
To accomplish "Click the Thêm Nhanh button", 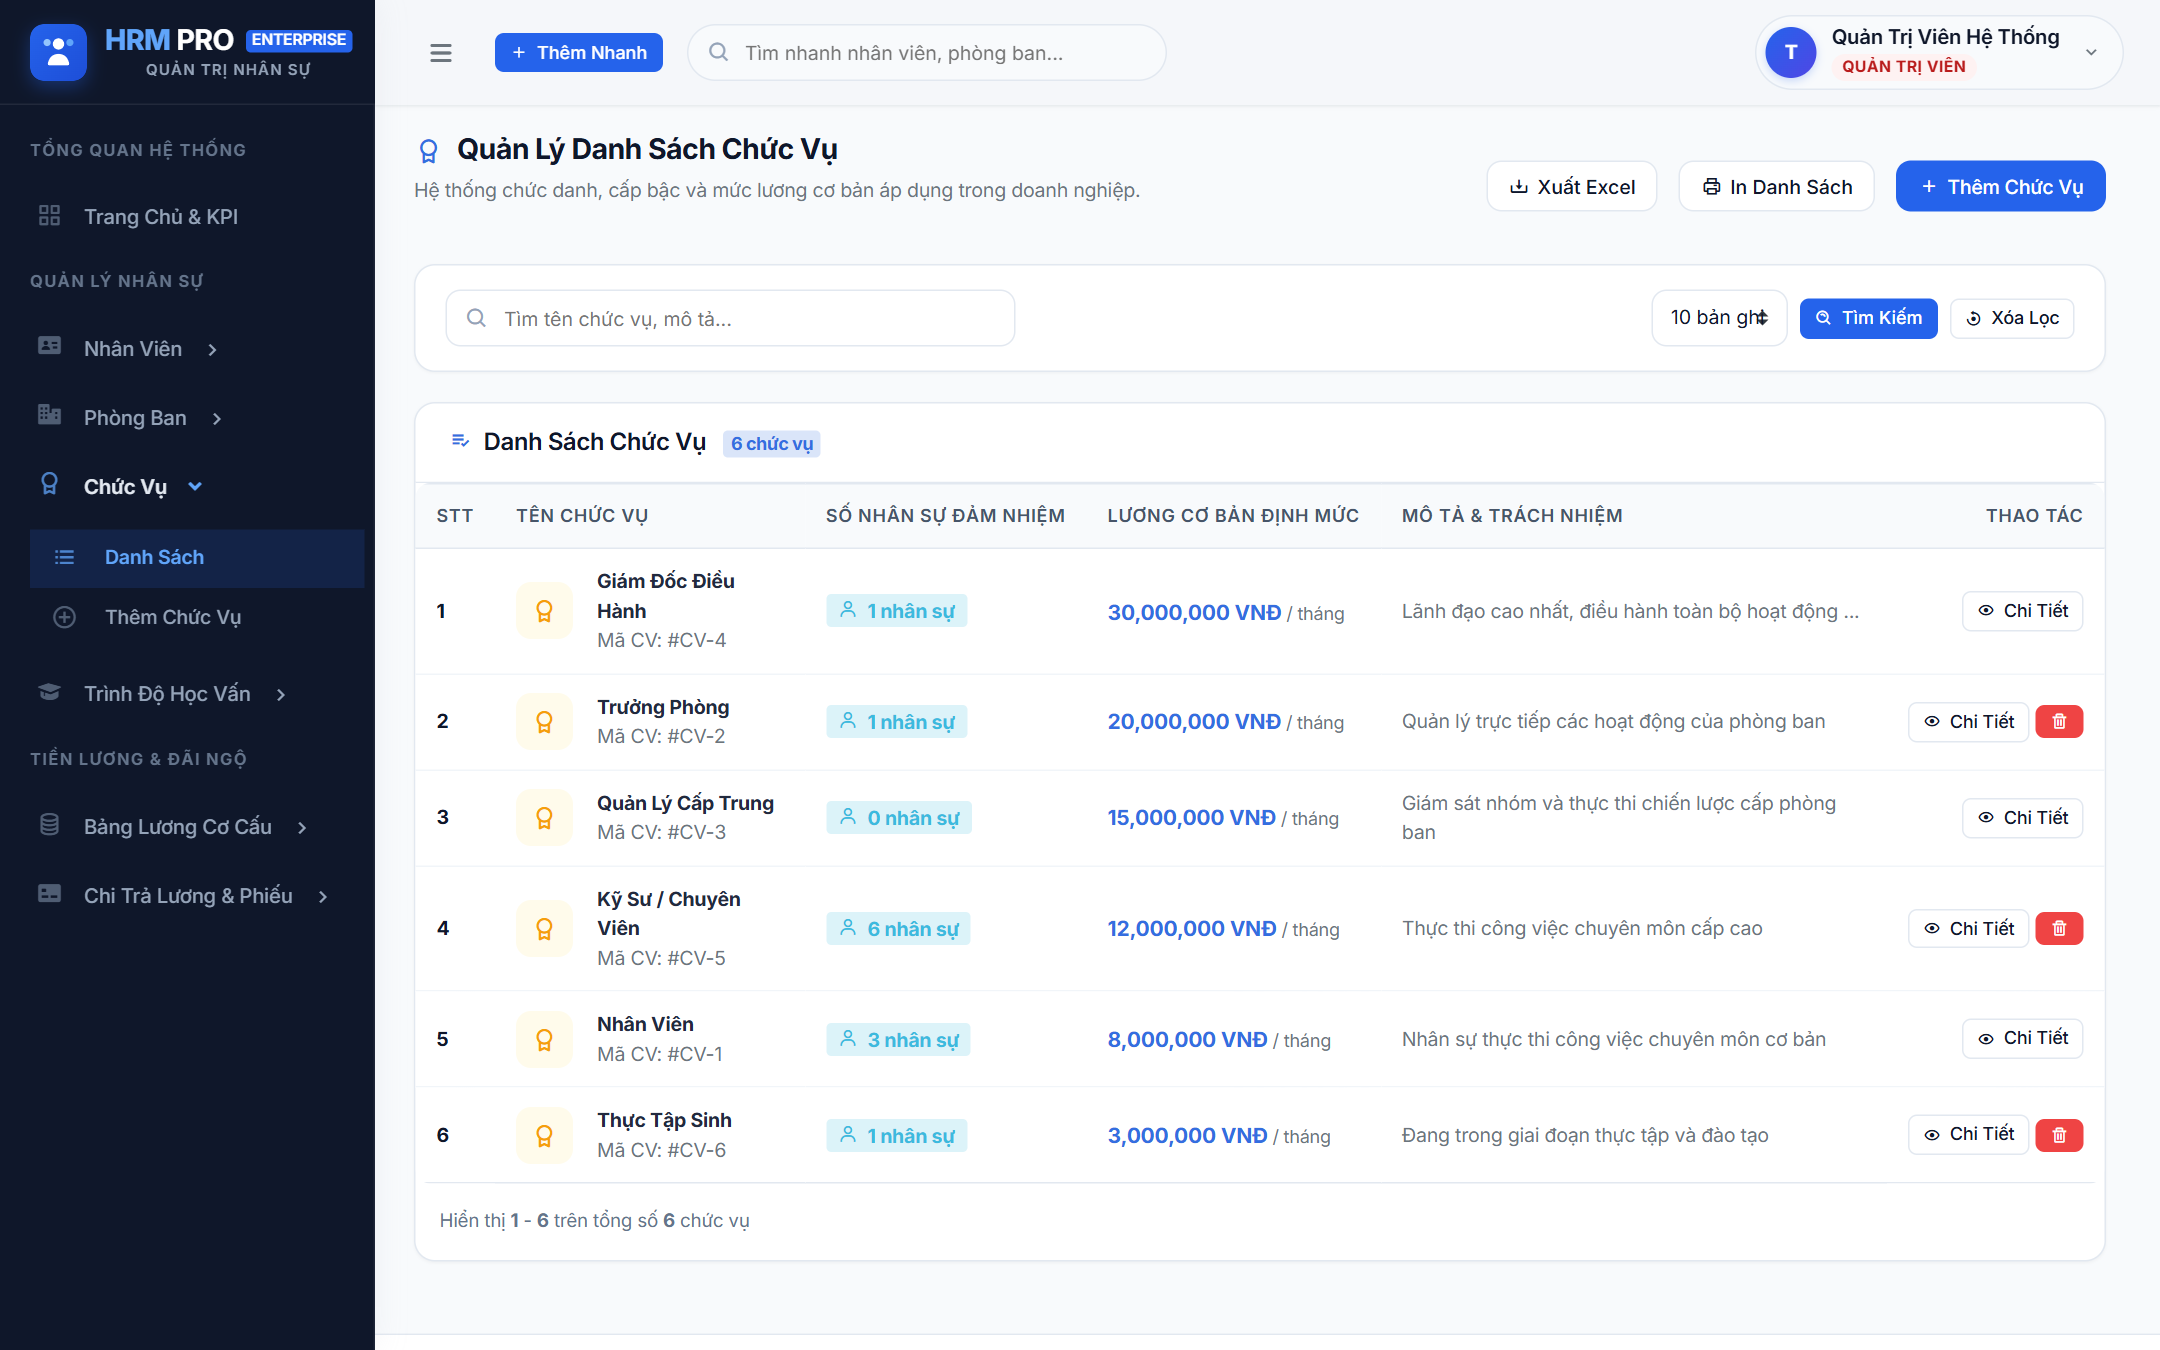I will 579,53.
